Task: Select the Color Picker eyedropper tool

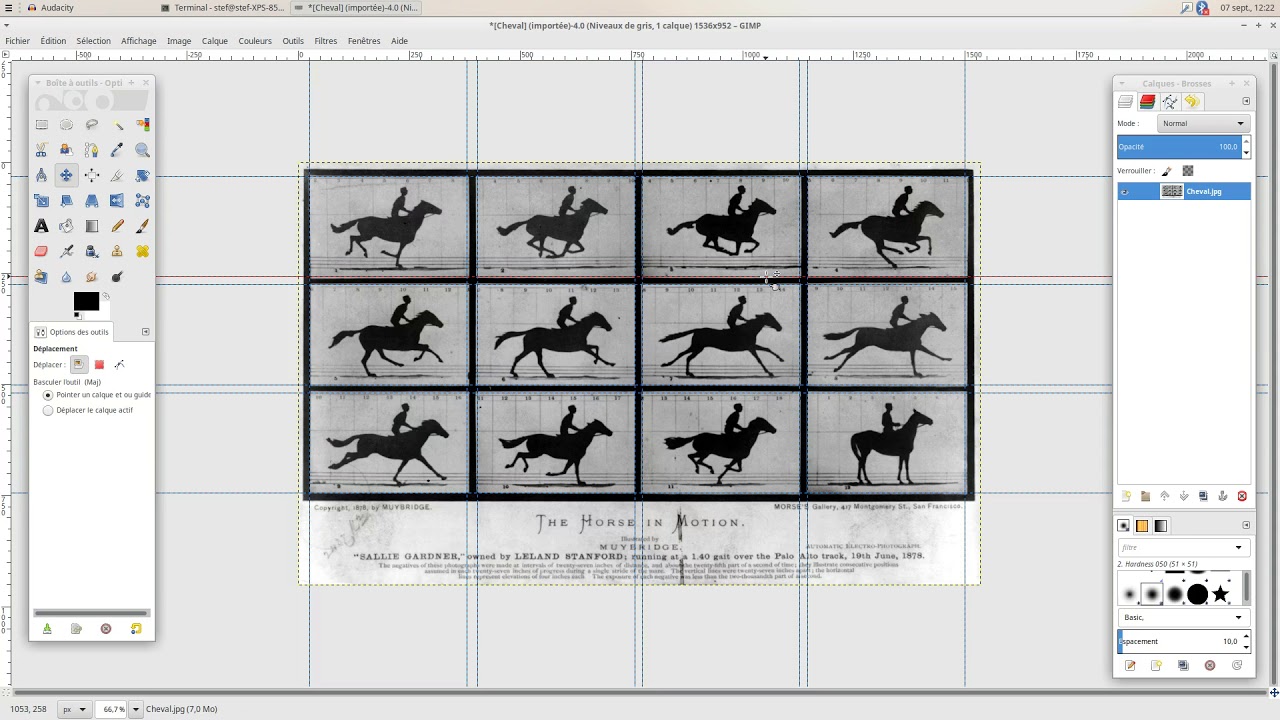Action: (x=117, y=150)
